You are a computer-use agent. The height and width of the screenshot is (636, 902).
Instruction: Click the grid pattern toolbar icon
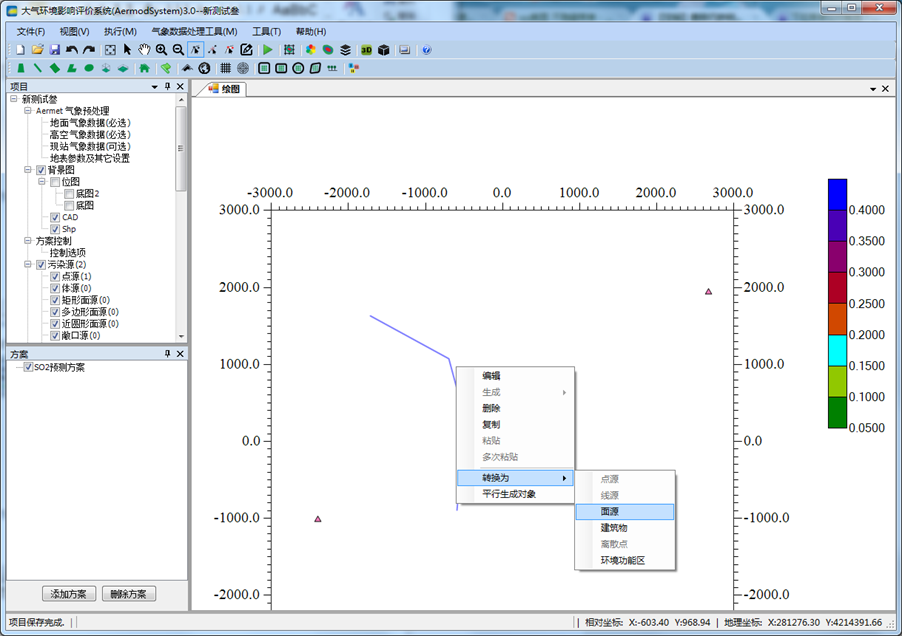226,68
